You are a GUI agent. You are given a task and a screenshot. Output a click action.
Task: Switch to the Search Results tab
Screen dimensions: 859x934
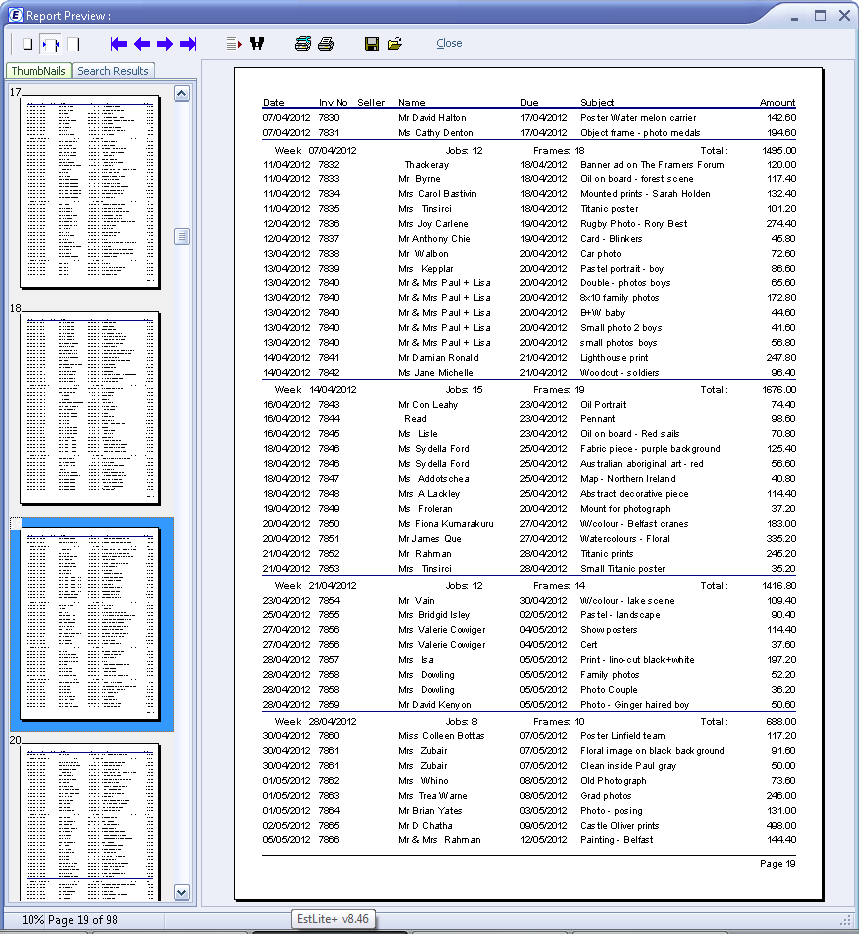pyautogui.click(x=113, y=71)
